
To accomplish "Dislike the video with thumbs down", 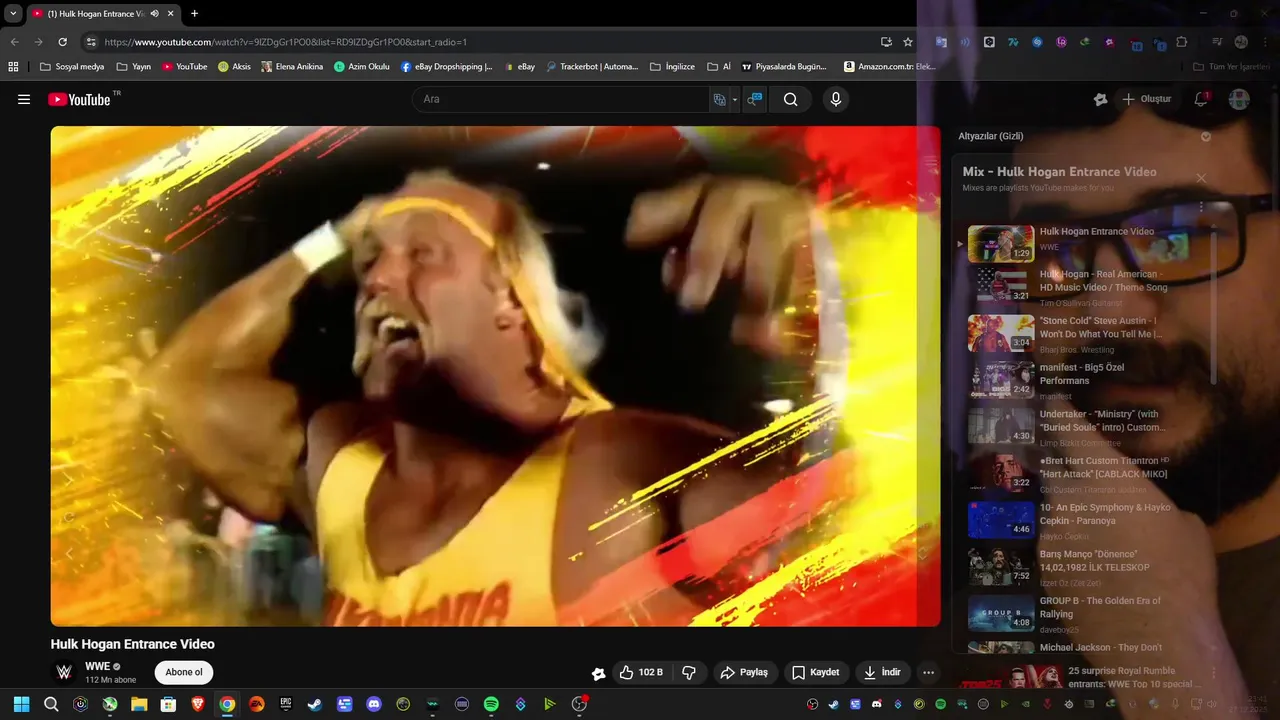I will (x=689, y=673).
